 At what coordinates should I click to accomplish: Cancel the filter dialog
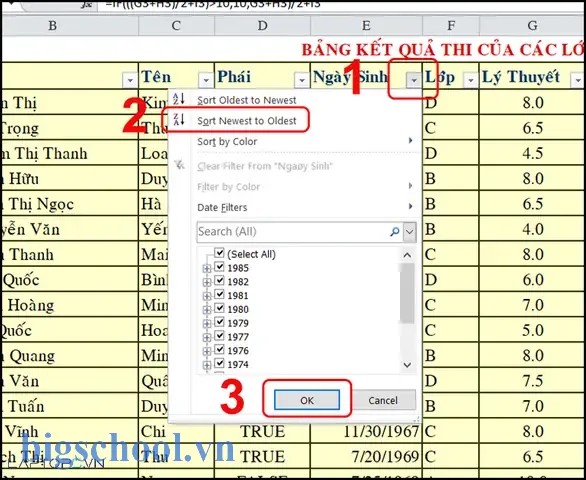[383, 400]
